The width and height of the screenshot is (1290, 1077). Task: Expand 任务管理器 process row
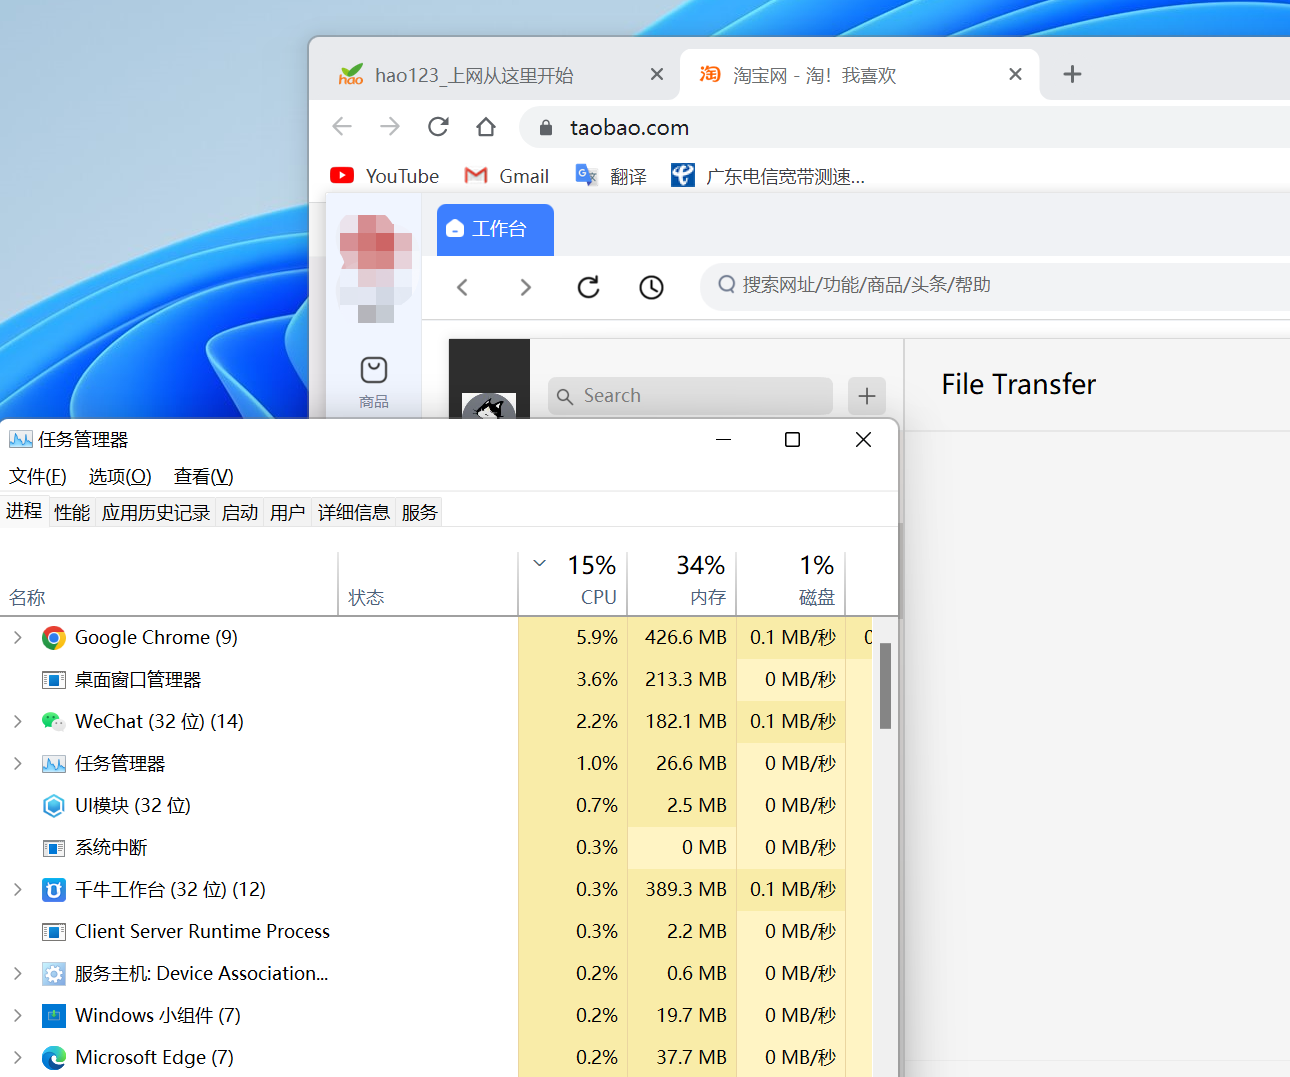click(x=17, y=763)
